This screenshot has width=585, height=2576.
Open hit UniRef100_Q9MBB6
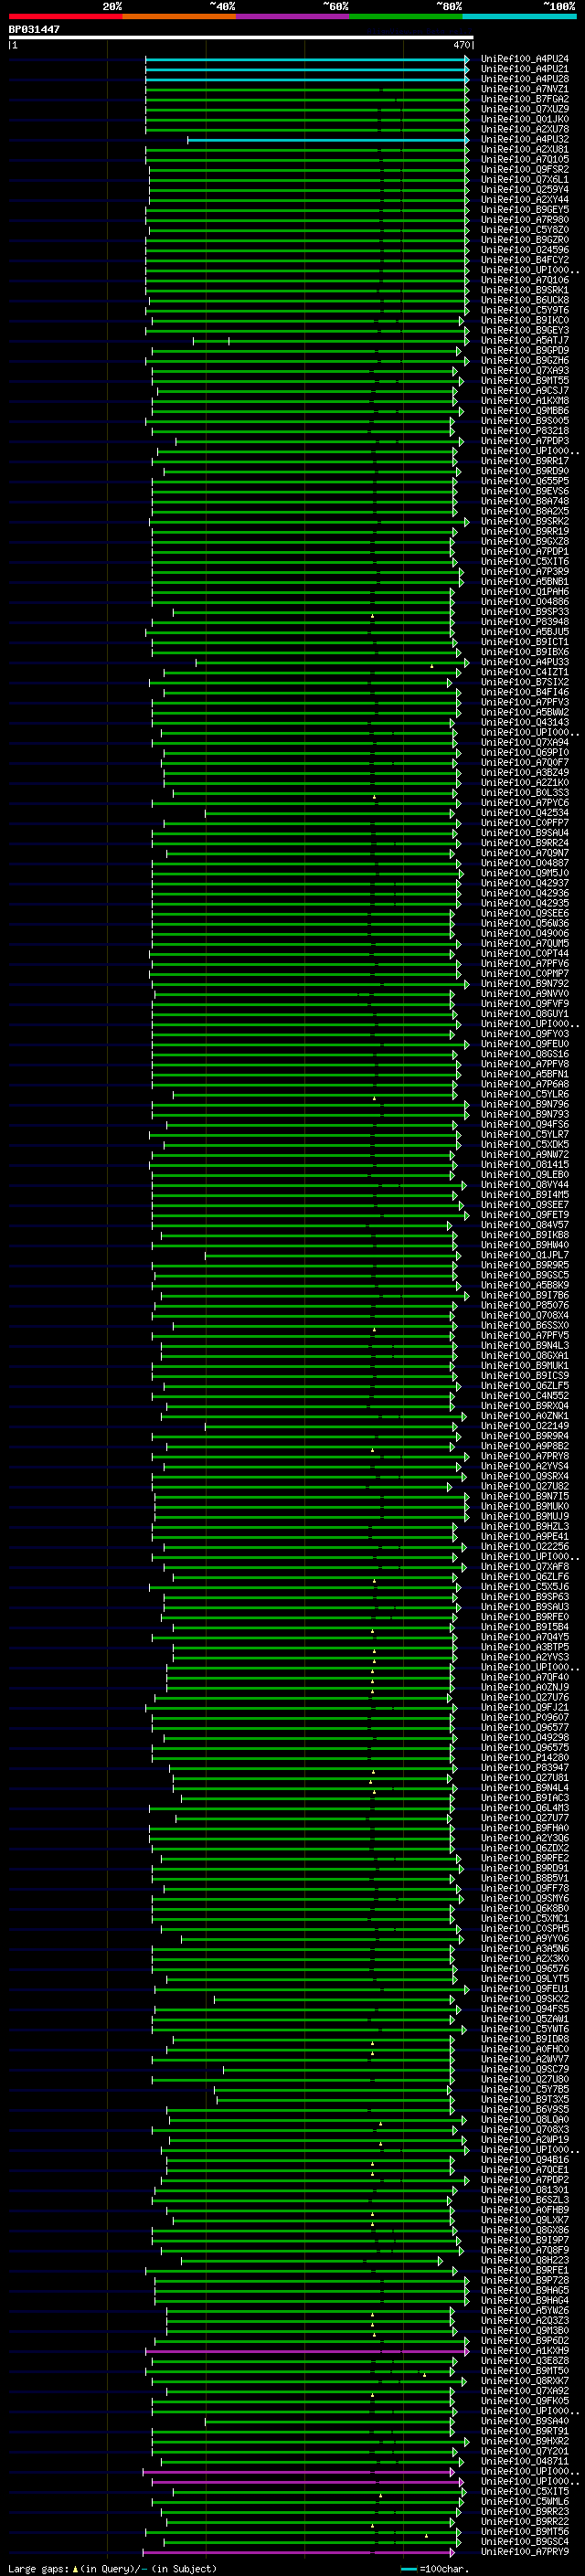524,411
